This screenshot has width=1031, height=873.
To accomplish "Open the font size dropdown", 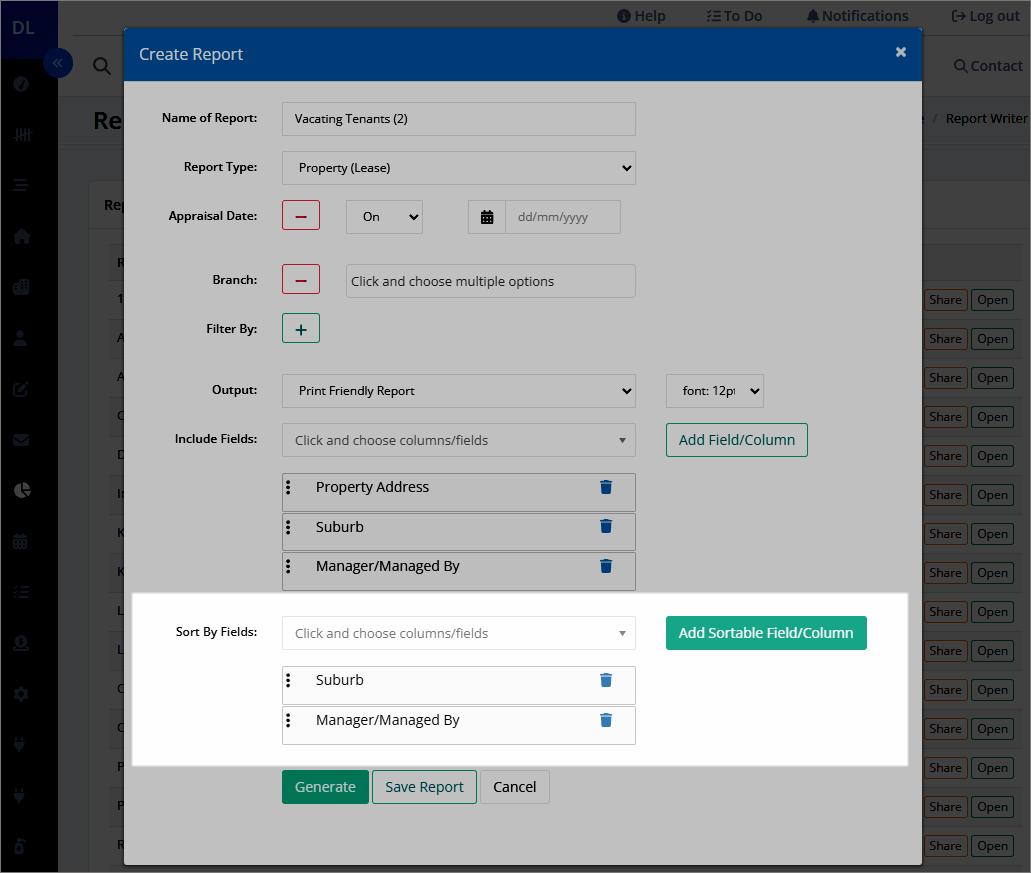I will click(x=714, y=390).
